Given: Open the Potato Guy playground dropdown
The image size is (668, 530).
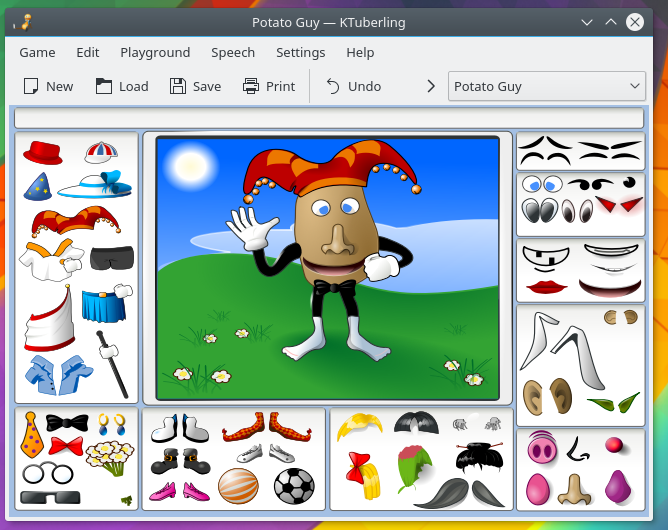Looking at the screenshot, I should pyautogui.click(x=546, y=86).
